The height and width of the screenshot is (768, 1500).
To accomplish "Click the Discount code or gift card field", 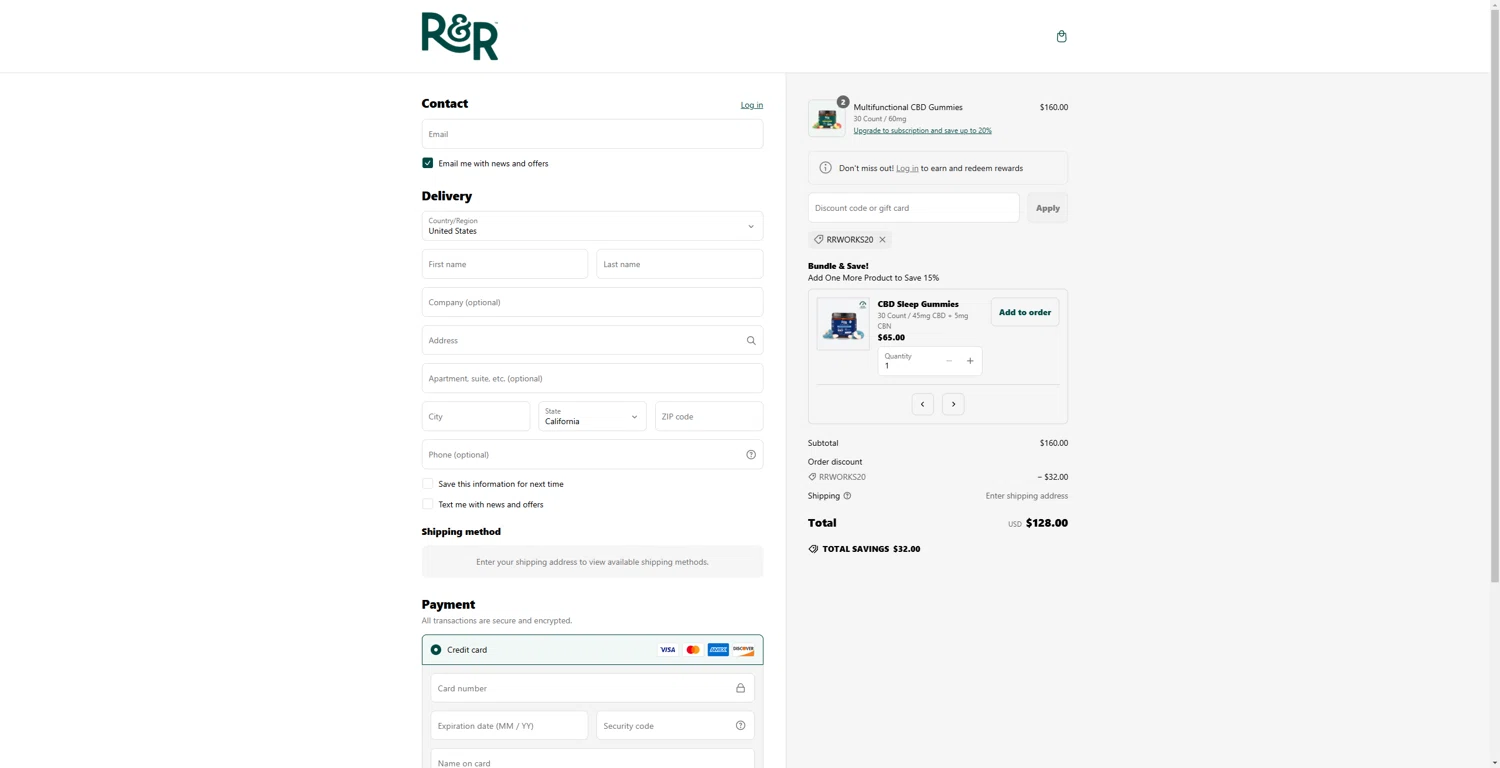I will point(913,208).
